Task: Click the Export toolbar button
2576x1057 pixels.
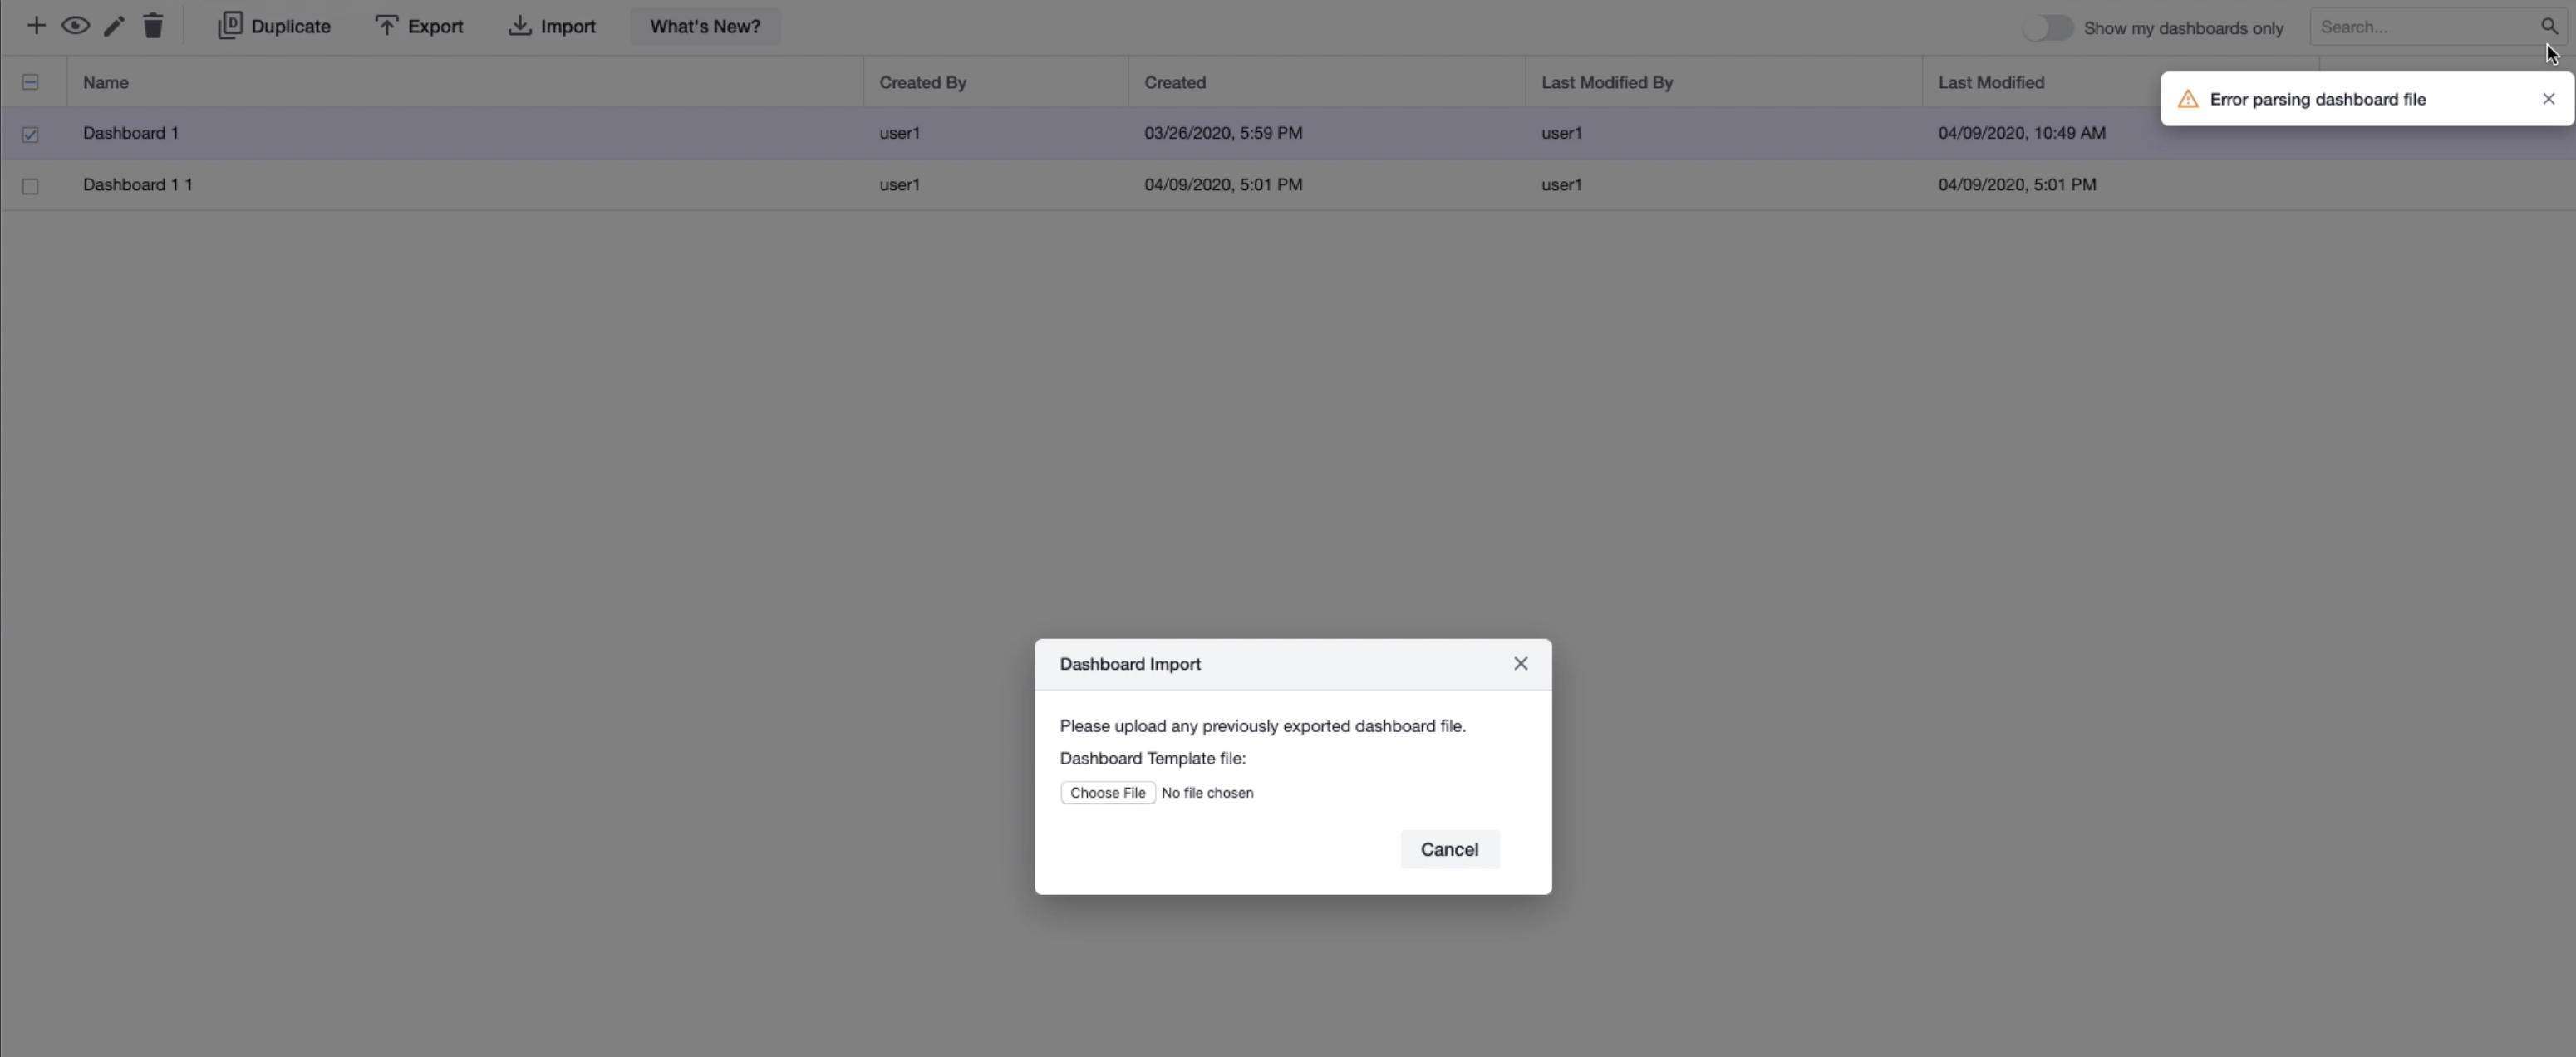Action: (x=419, y=26)
